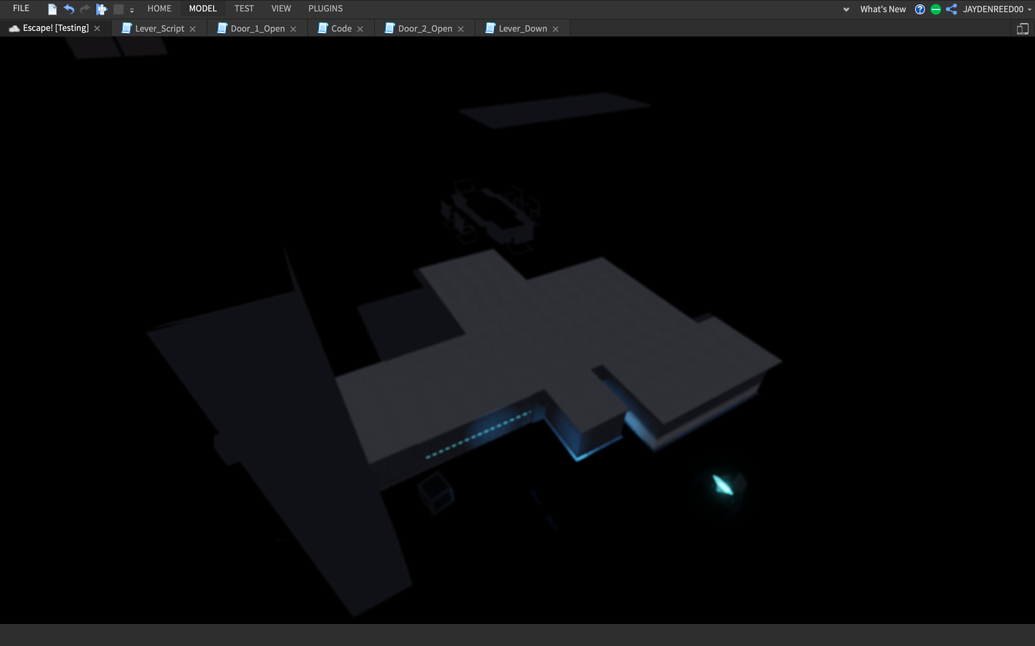This screenshot has width=1035, height=646.
Task: Select the blue Play icon near Undo
Action: 101,8
